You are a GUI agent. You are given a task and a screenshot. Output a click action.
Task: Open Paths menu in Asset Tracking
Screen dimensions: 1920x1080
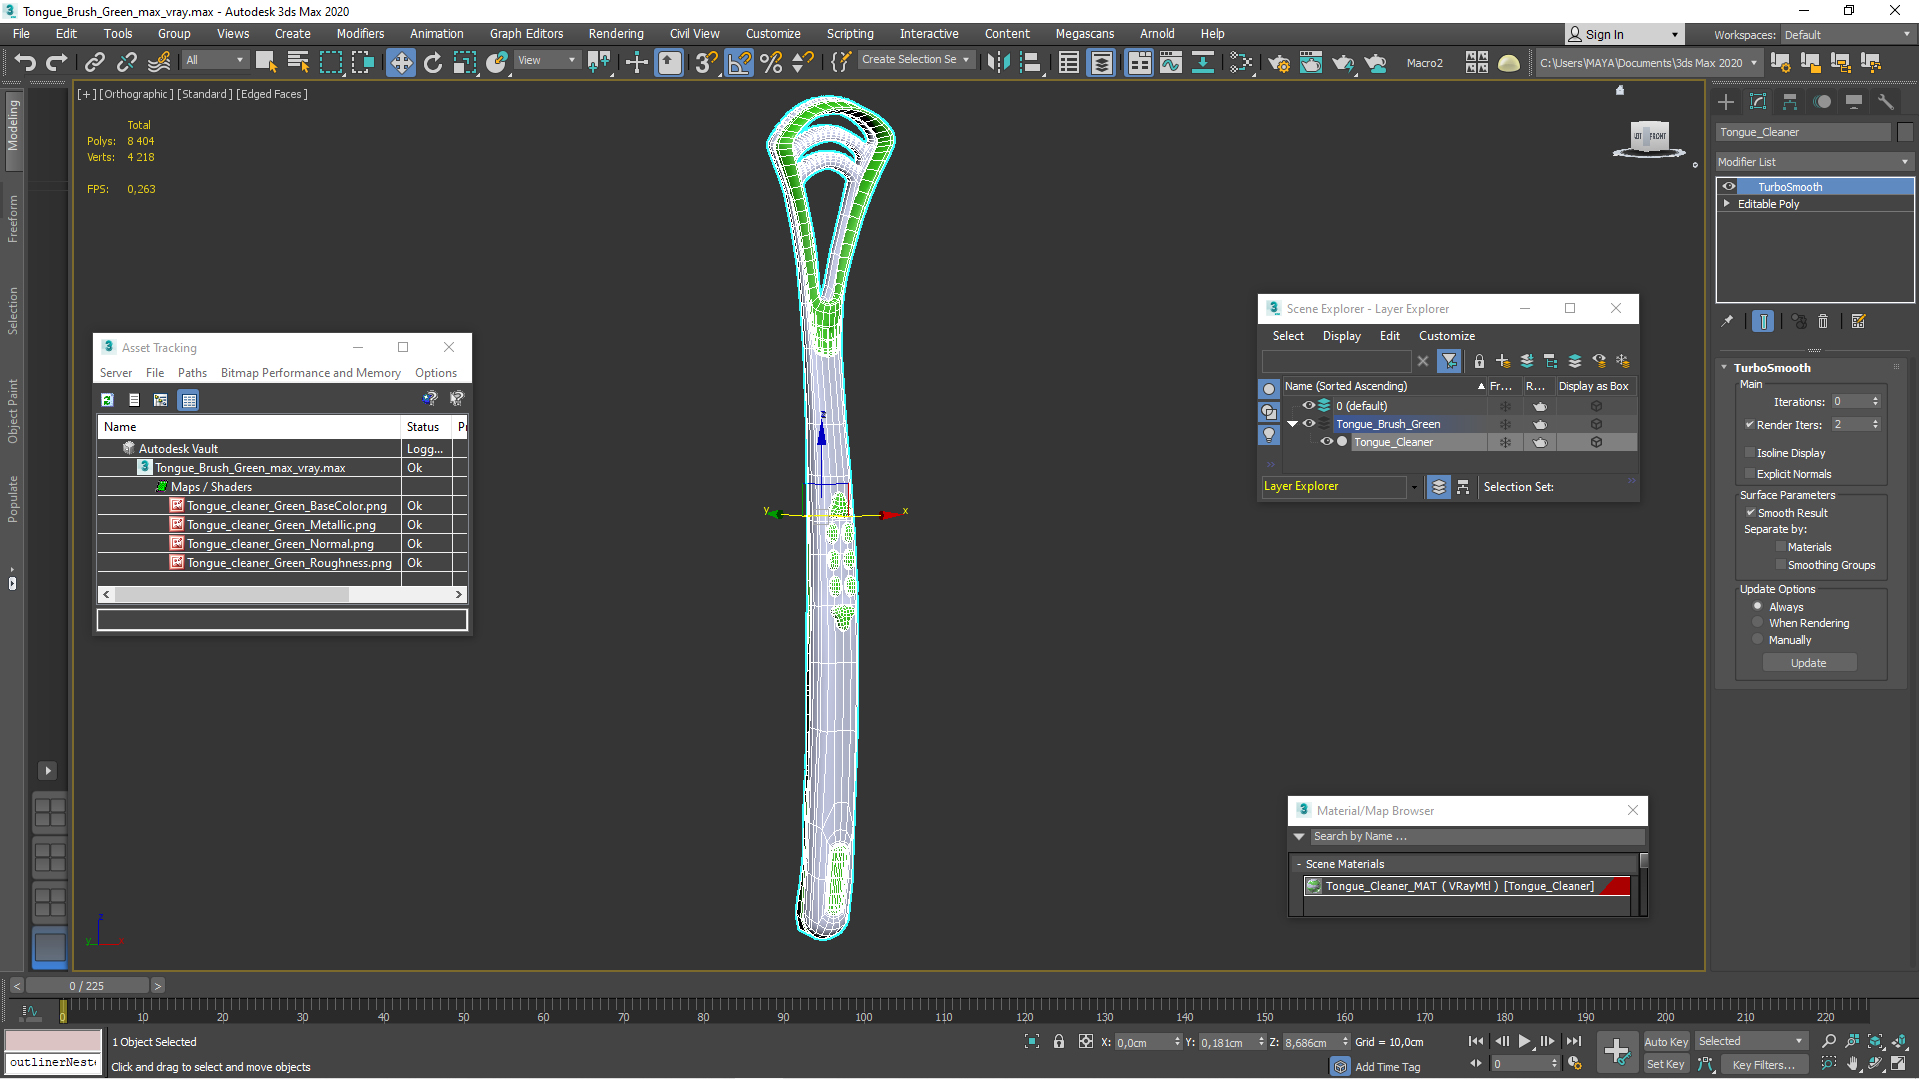pos(192,372)
